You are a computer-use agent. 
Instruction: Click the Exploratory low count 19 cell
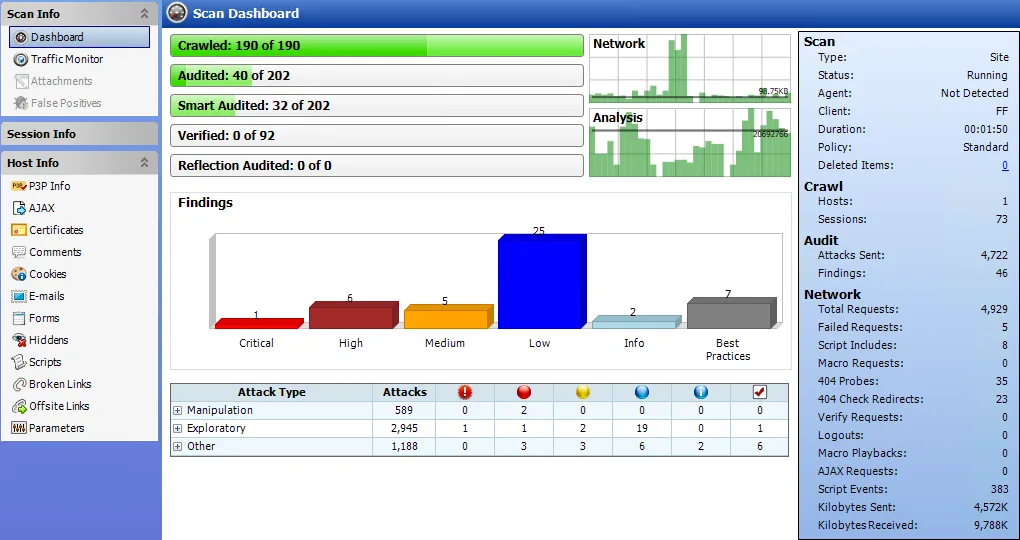pyautogui.click(x=641, y=429)
